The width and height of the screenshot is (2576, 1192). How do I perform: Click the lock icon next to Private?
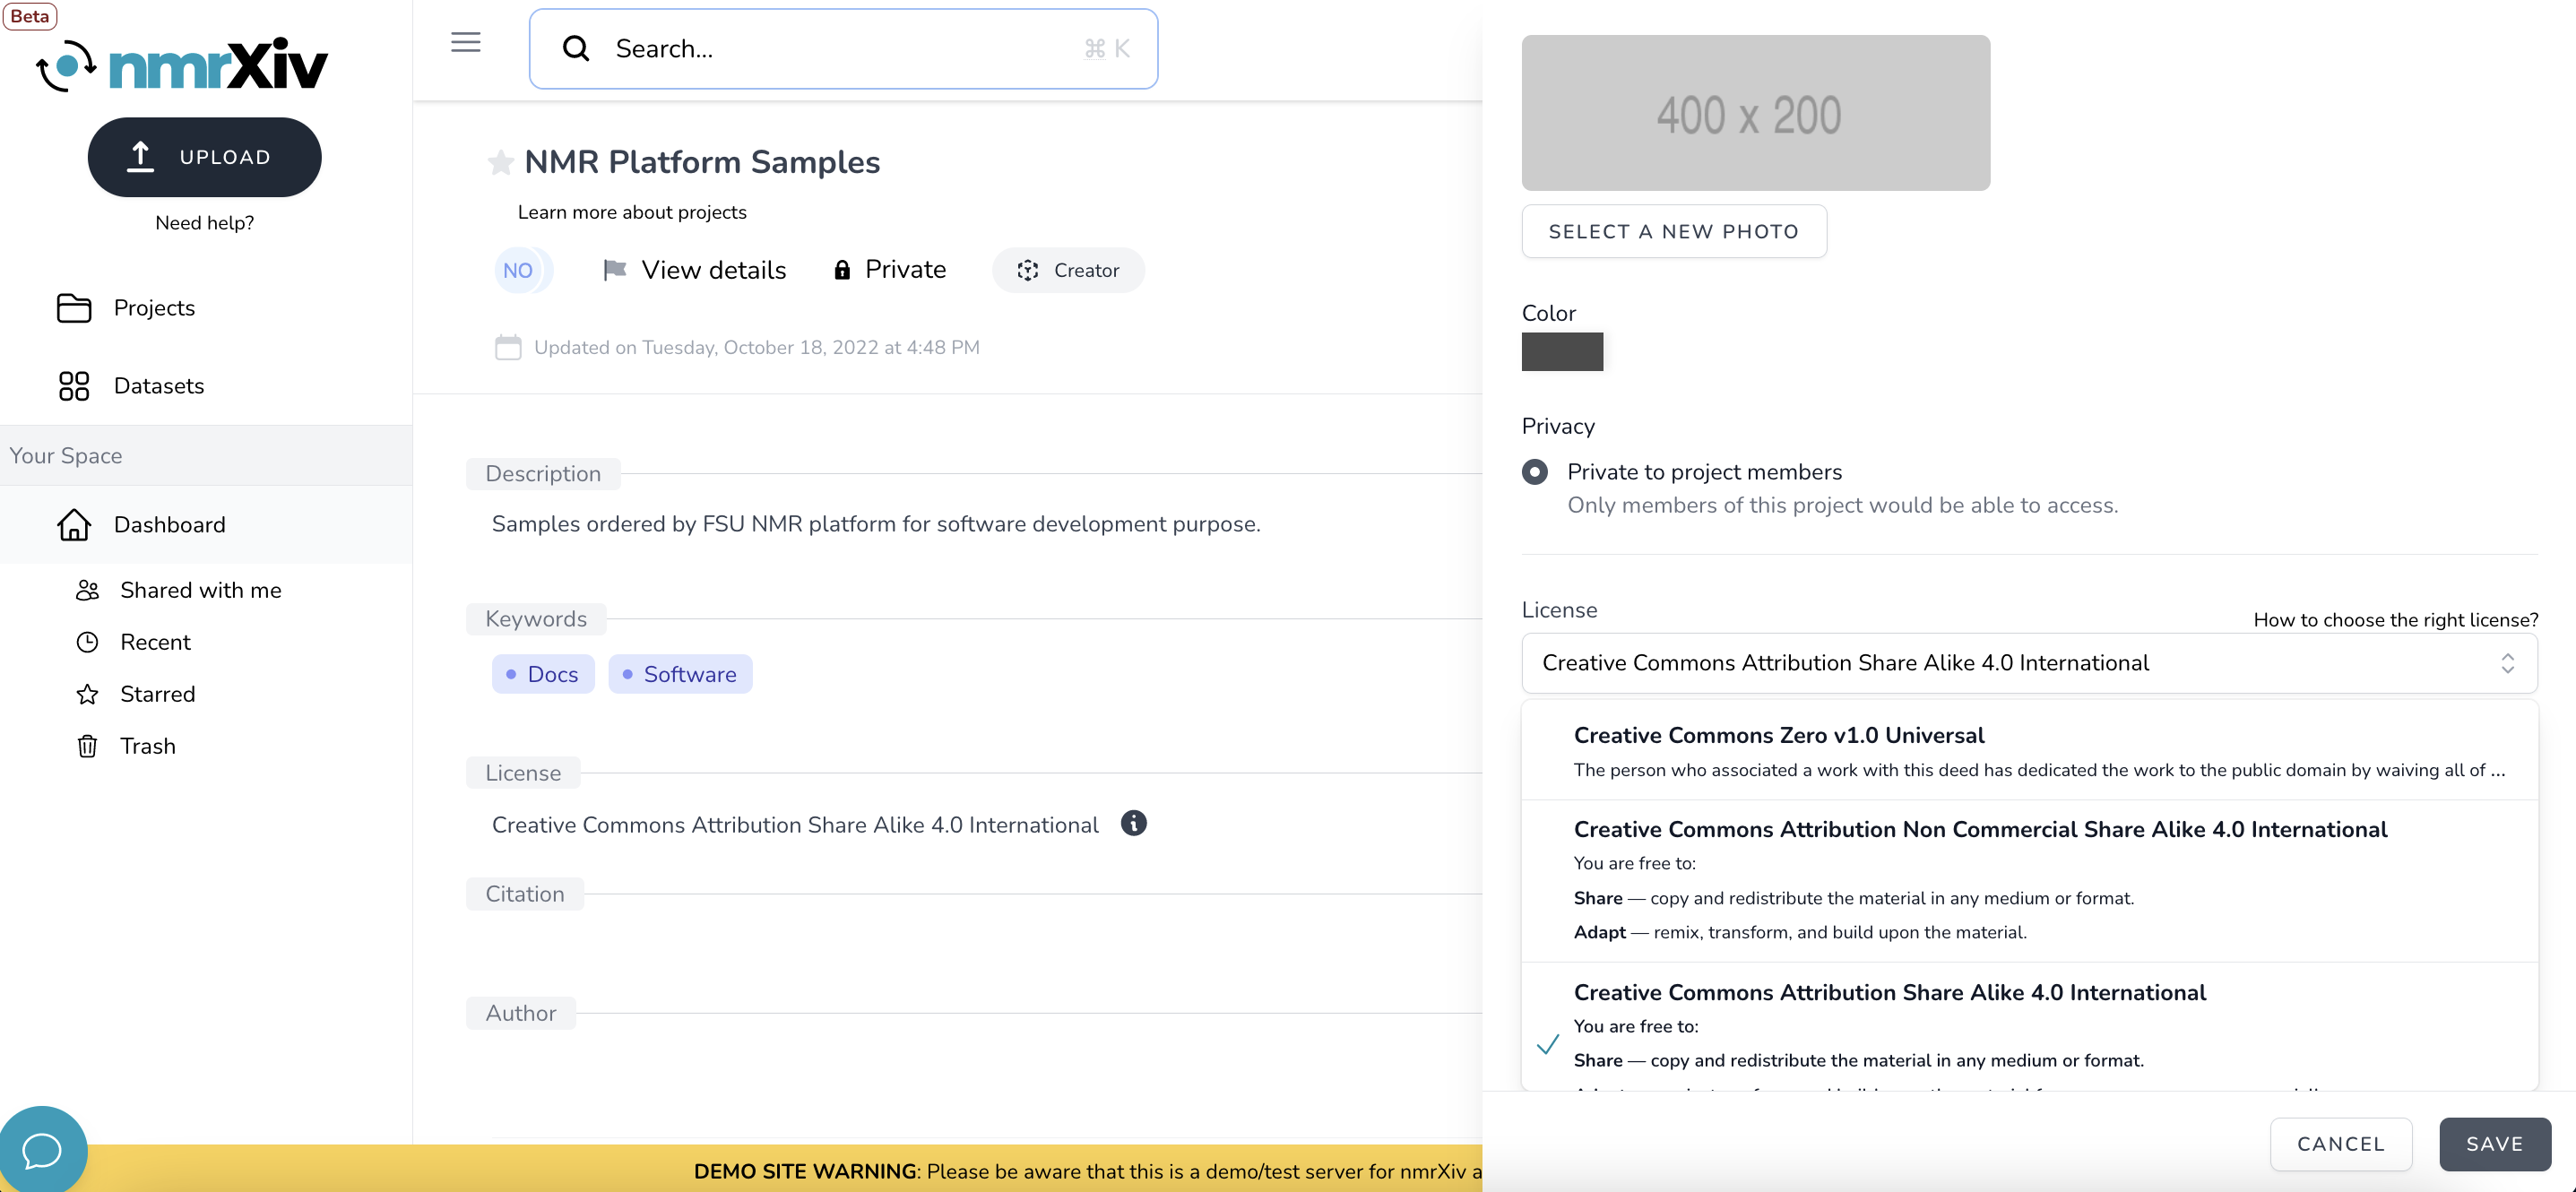(842, 270)
